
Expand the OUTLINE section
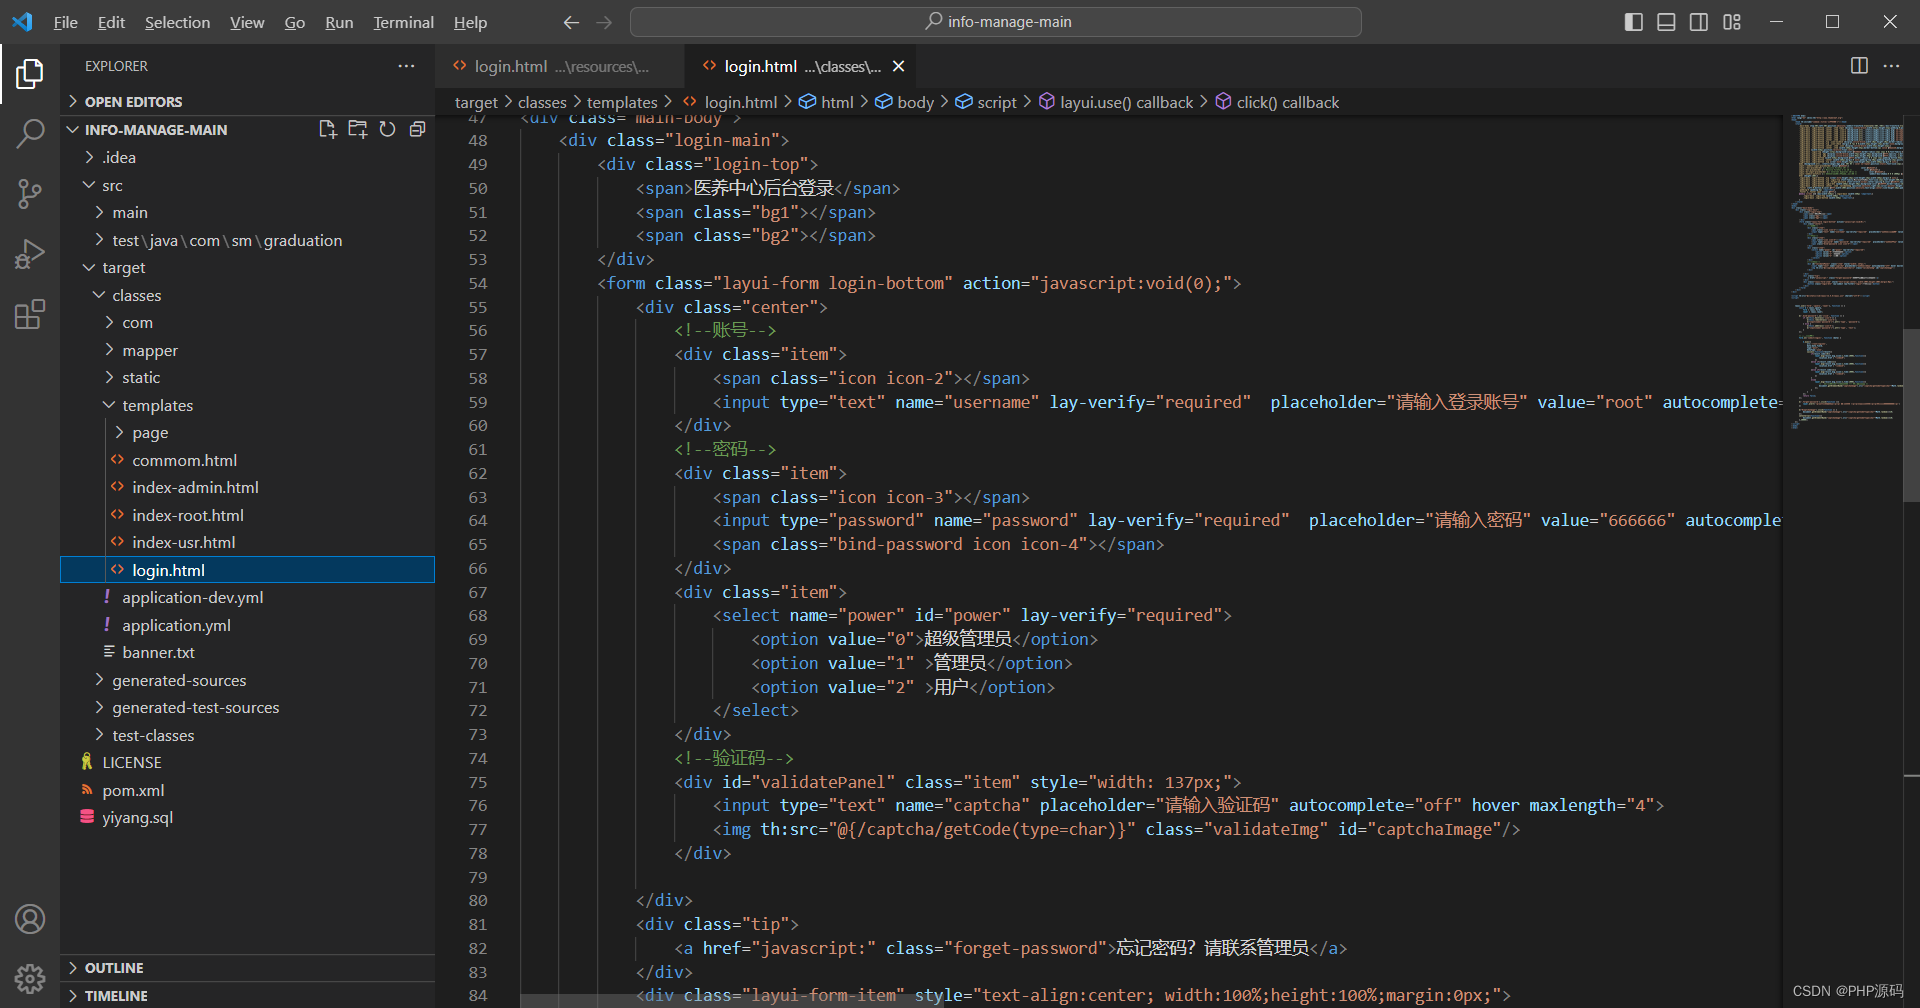coord(247,968)
